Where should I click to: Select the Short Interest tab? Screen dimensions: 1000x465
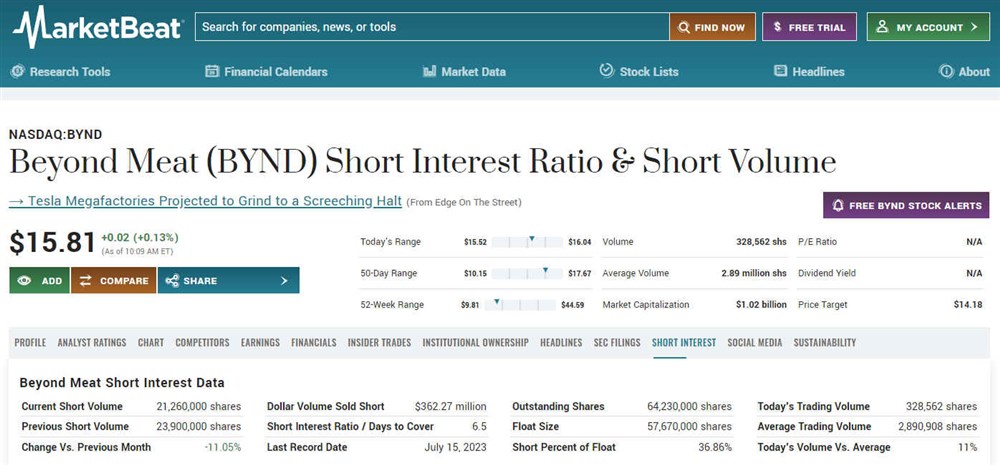tap(684, 343)
